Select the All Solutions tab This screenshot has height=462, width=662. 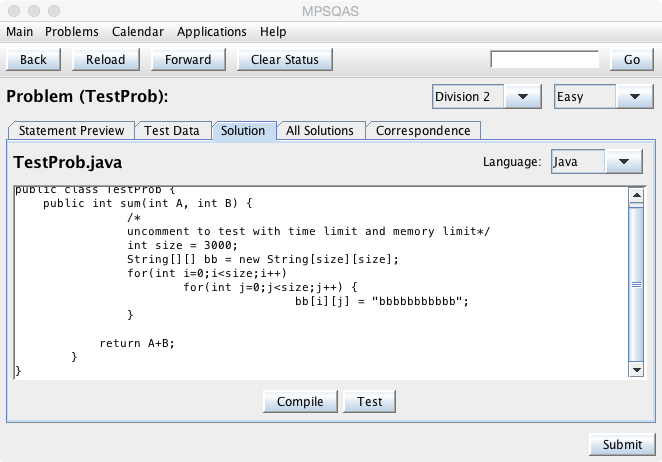[320, 130]
